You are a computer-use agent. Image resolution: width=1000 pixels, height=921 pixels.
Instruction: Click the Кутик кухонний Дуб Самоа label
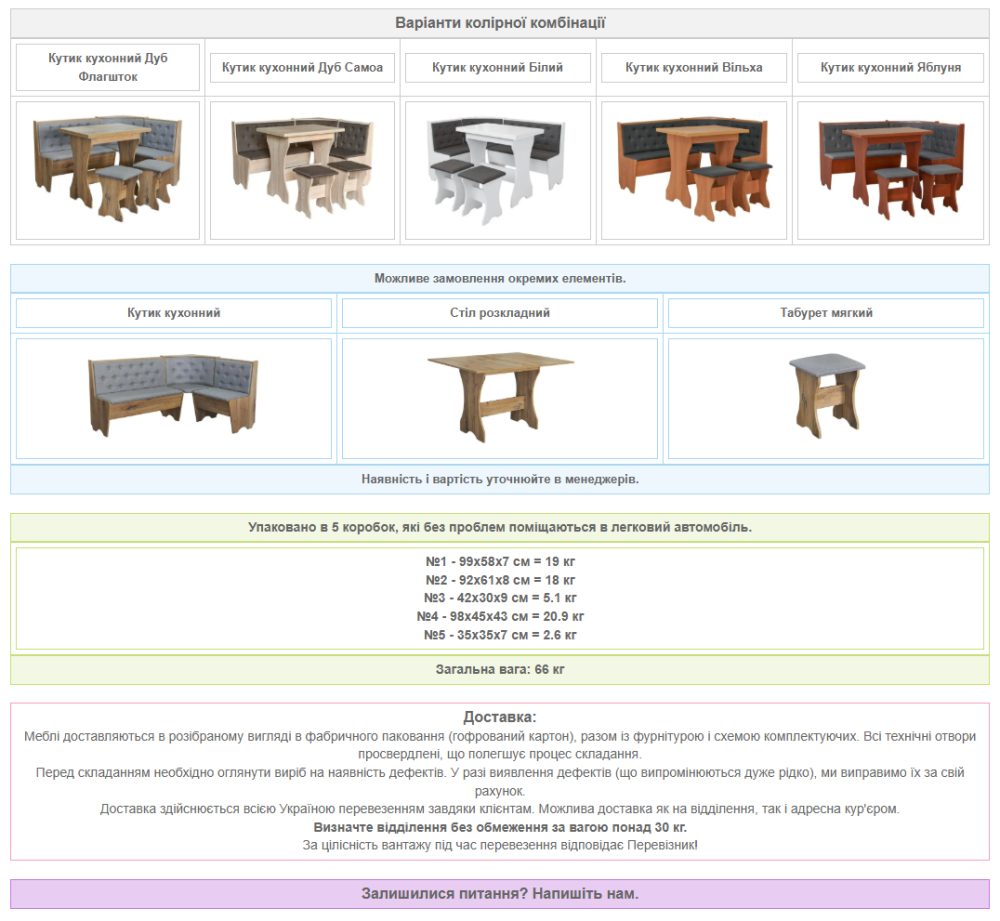[303, 67]
